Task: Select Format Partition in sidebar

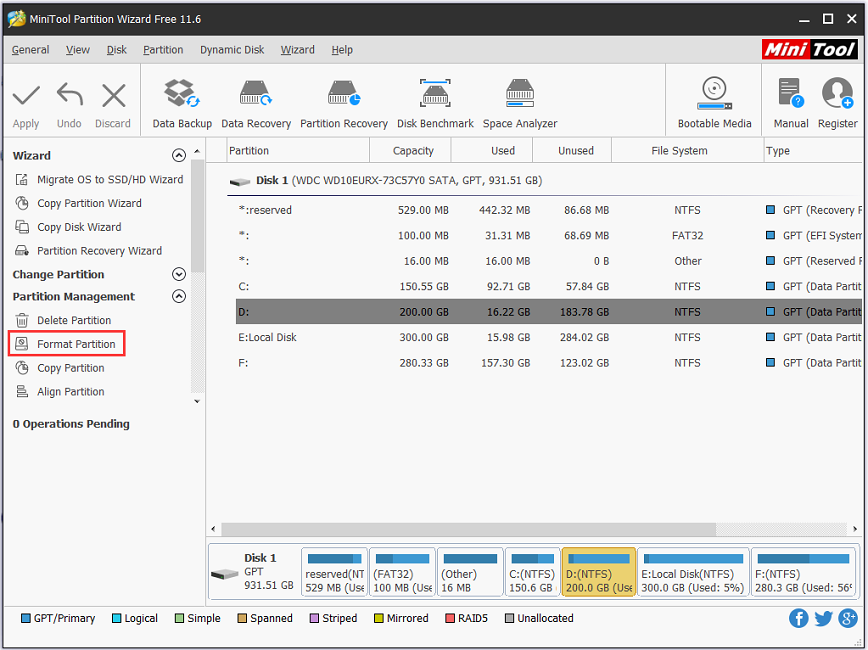Action: coord(66,344)
